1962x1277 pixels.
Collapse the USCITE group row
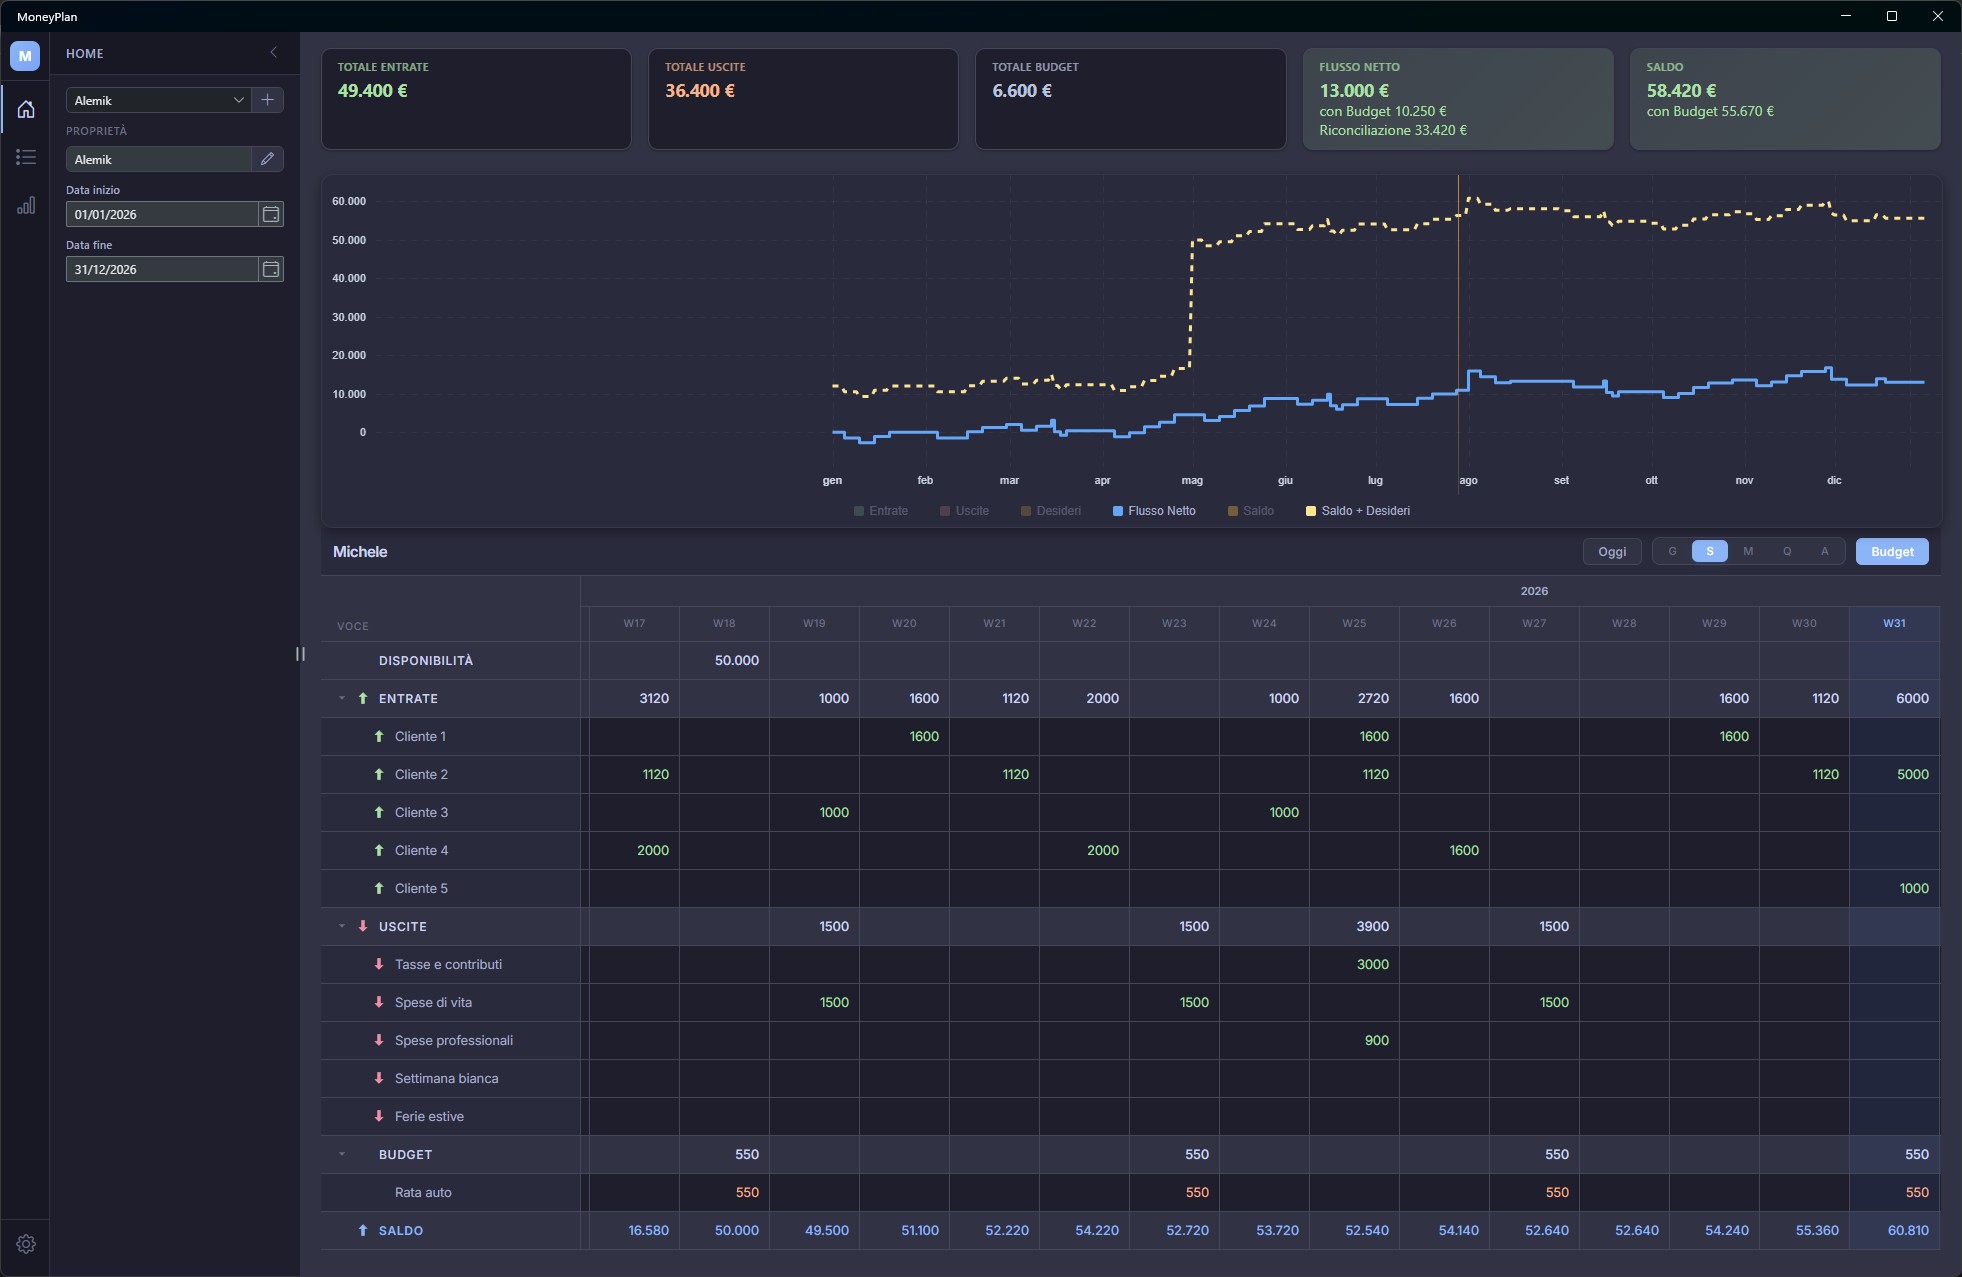[342, 926]
